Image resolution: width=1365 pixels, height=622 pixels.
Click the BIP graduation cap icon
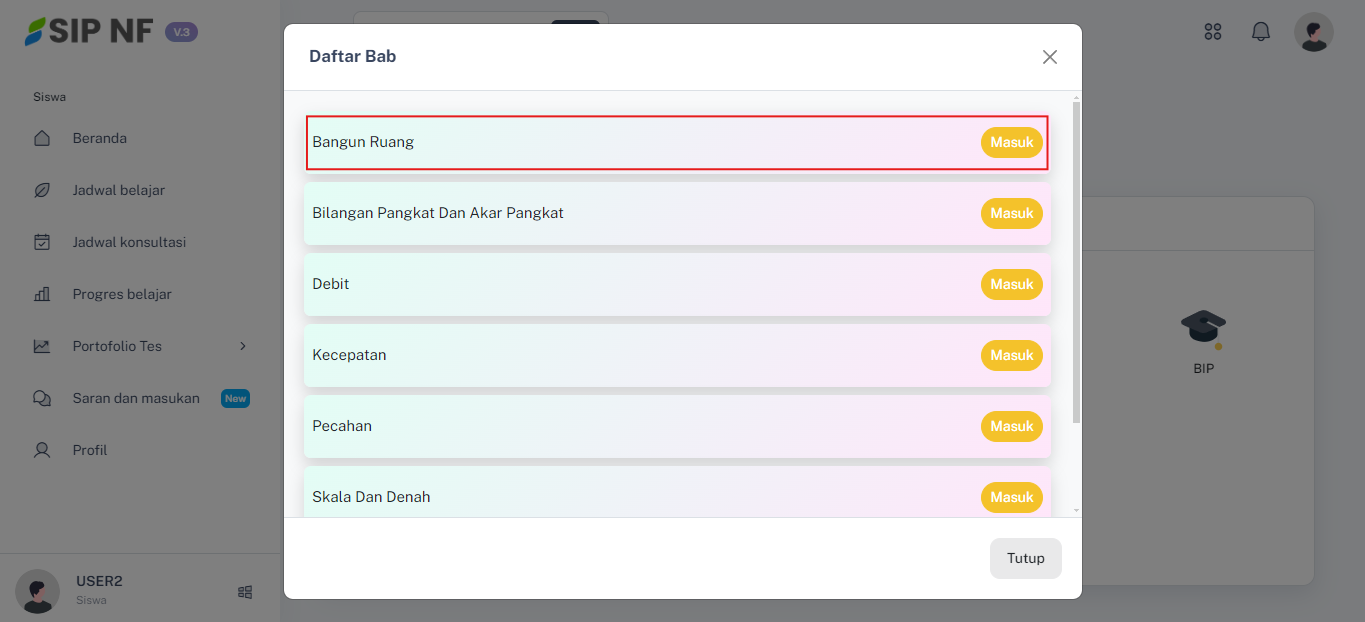tap(1203, 327)
